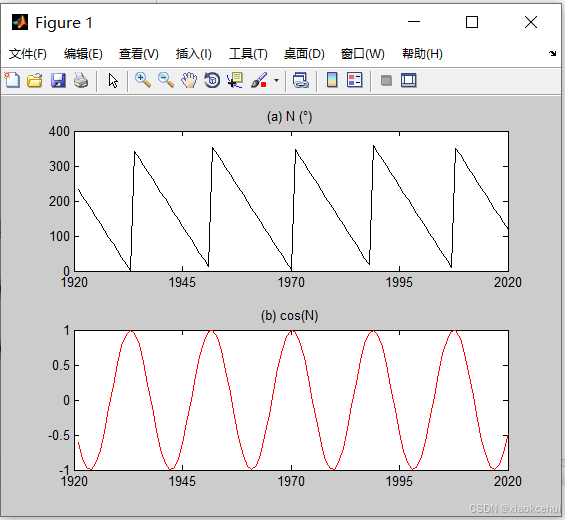Maximize the Figure 1 window
This screenshot has width=565, height=520.
pyautogui.click(x=472, y=22)
